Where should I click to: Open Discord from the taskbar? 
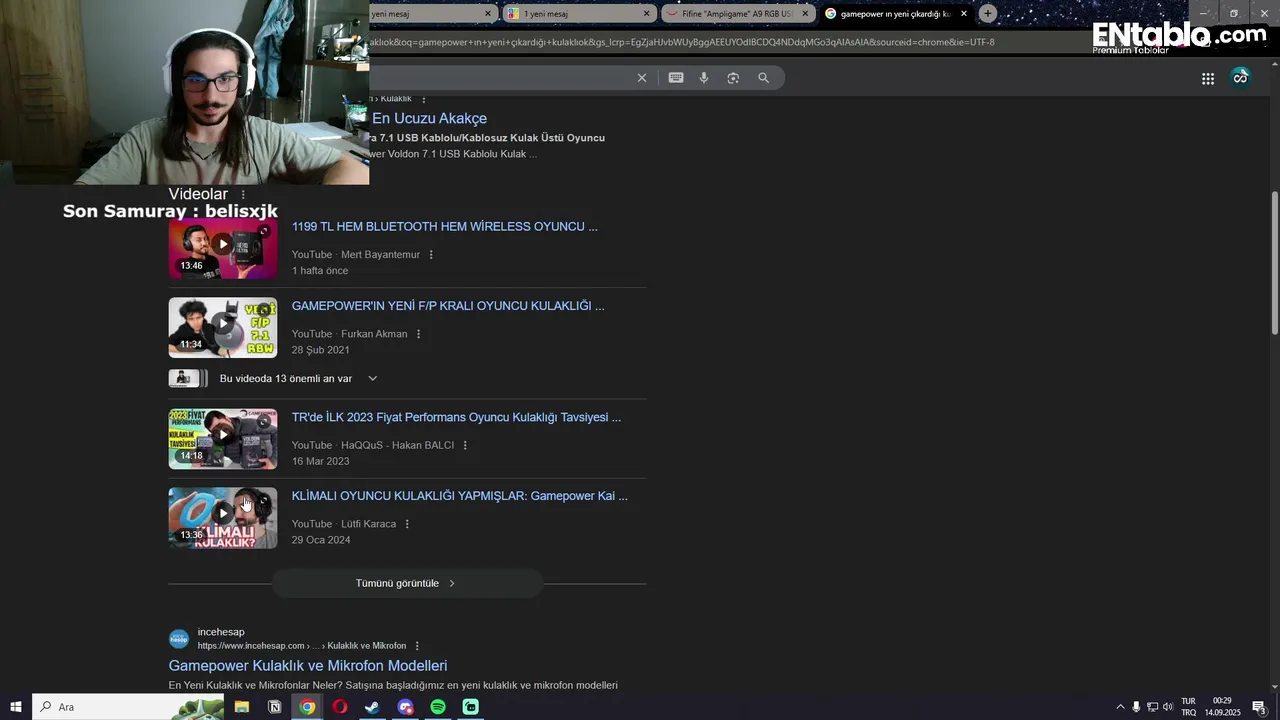[405, 707]
